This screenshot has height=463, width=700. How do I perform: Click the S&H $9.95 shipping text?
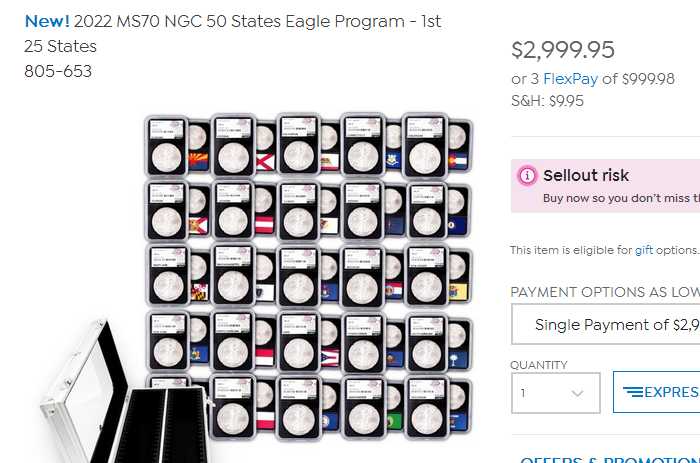coord(547,100)
